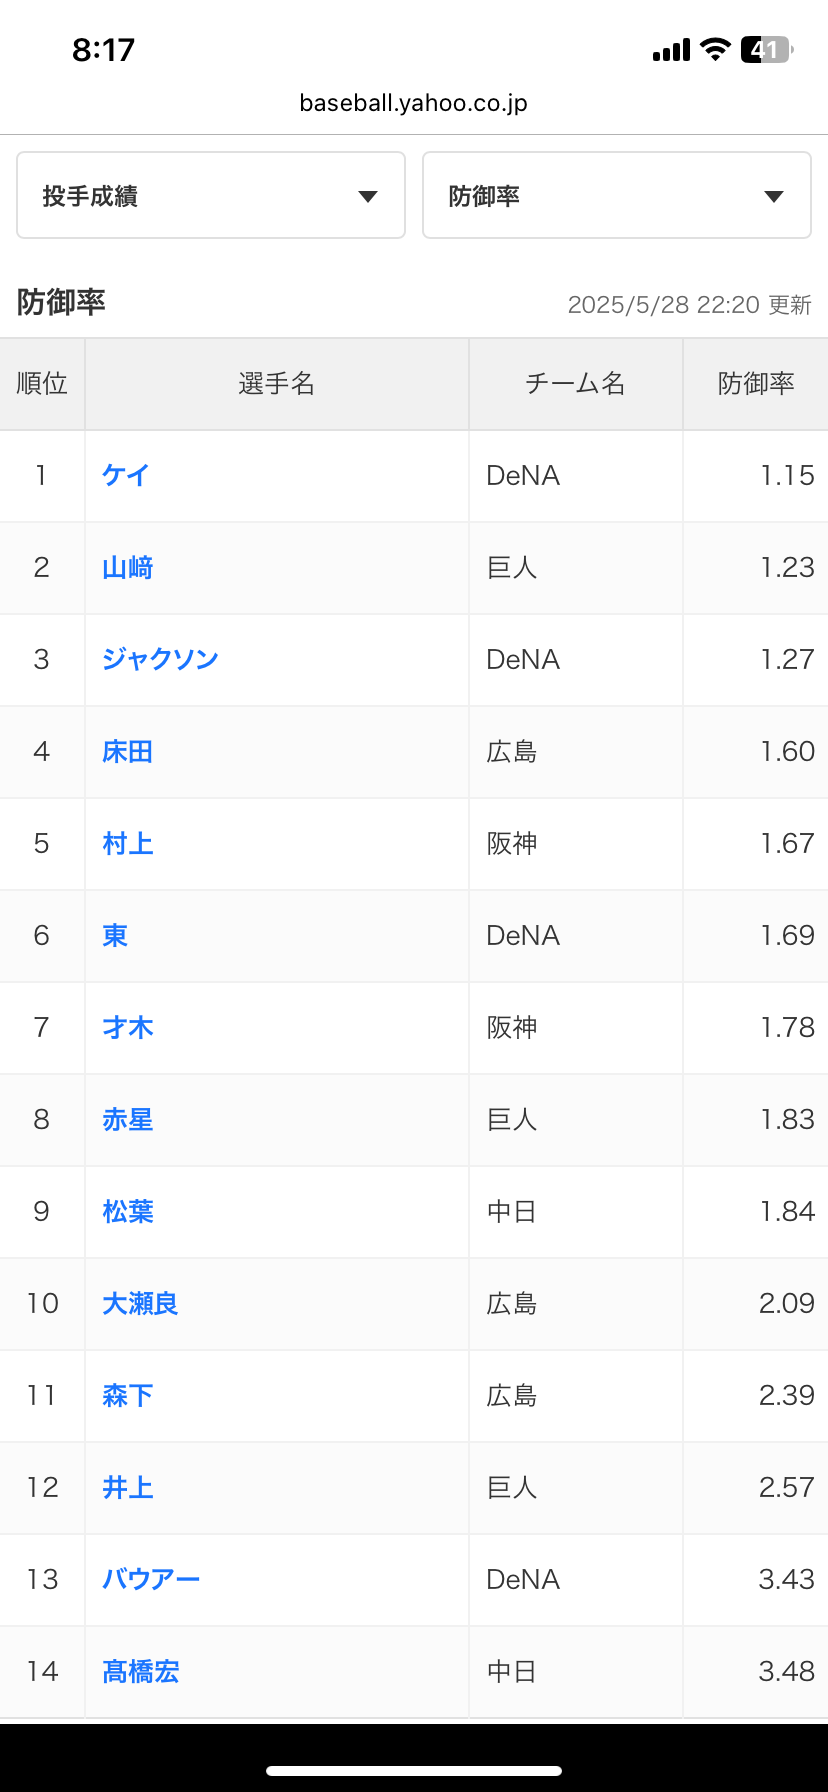Tap the チーム名 column header

point(575,383)
